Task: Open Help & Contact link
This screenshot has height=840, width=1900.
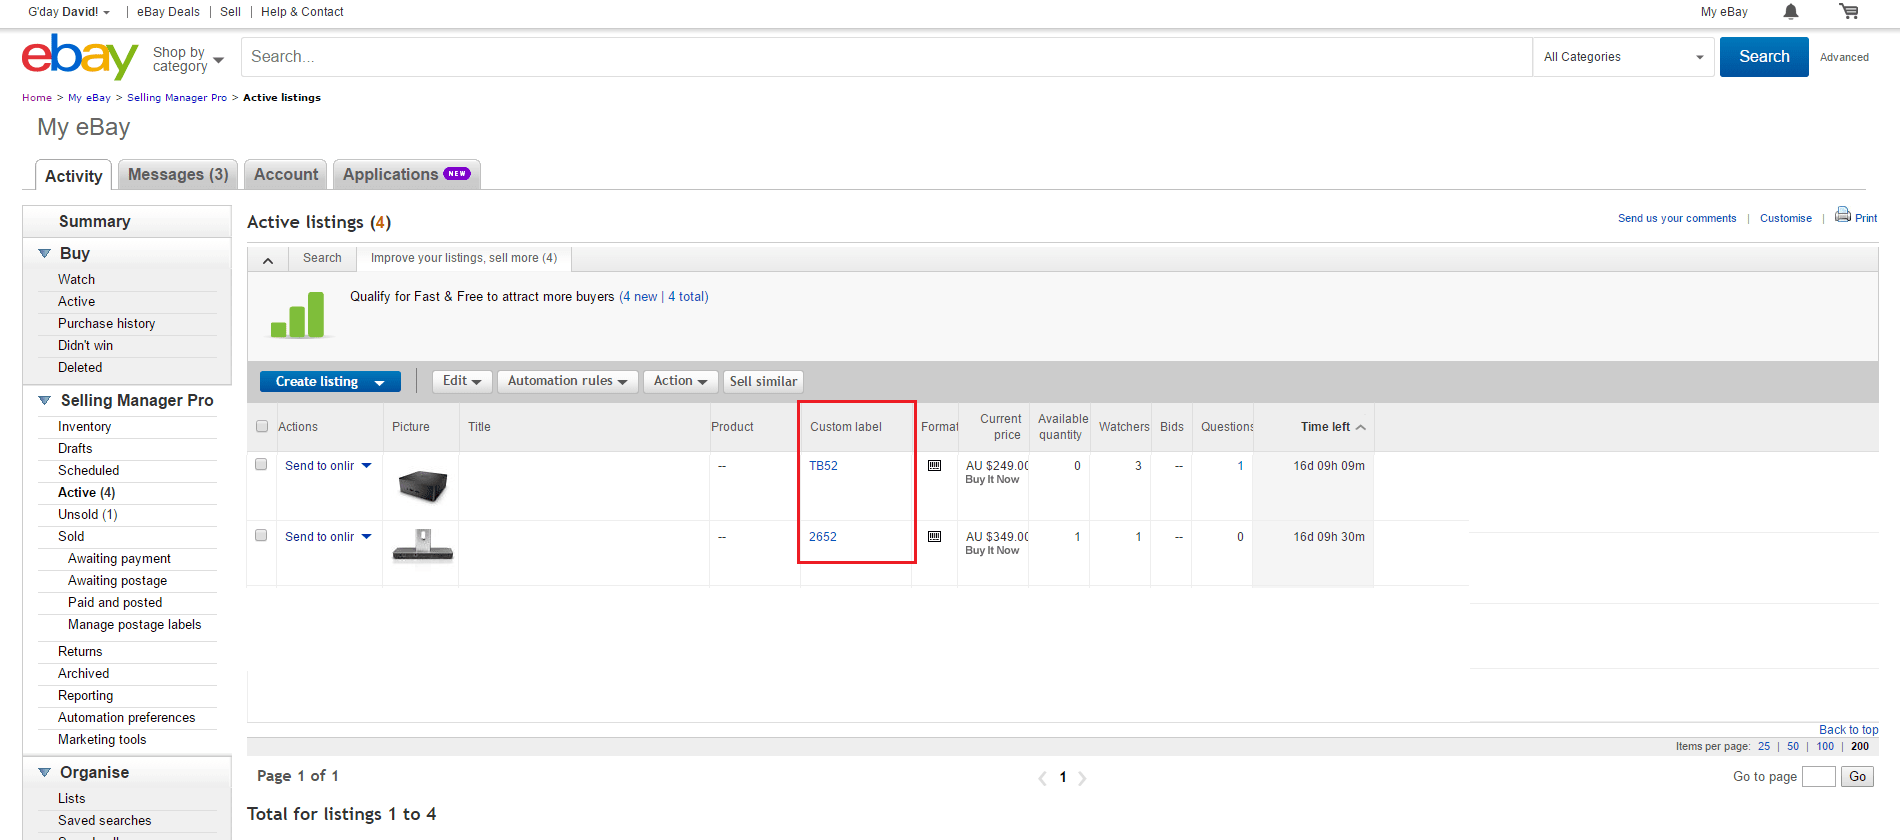Action: [302, 12]
